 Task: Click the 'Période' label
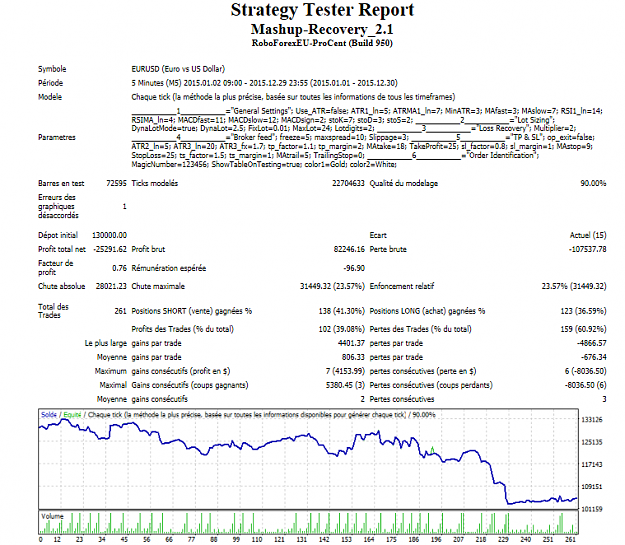[x=51, y=83]
